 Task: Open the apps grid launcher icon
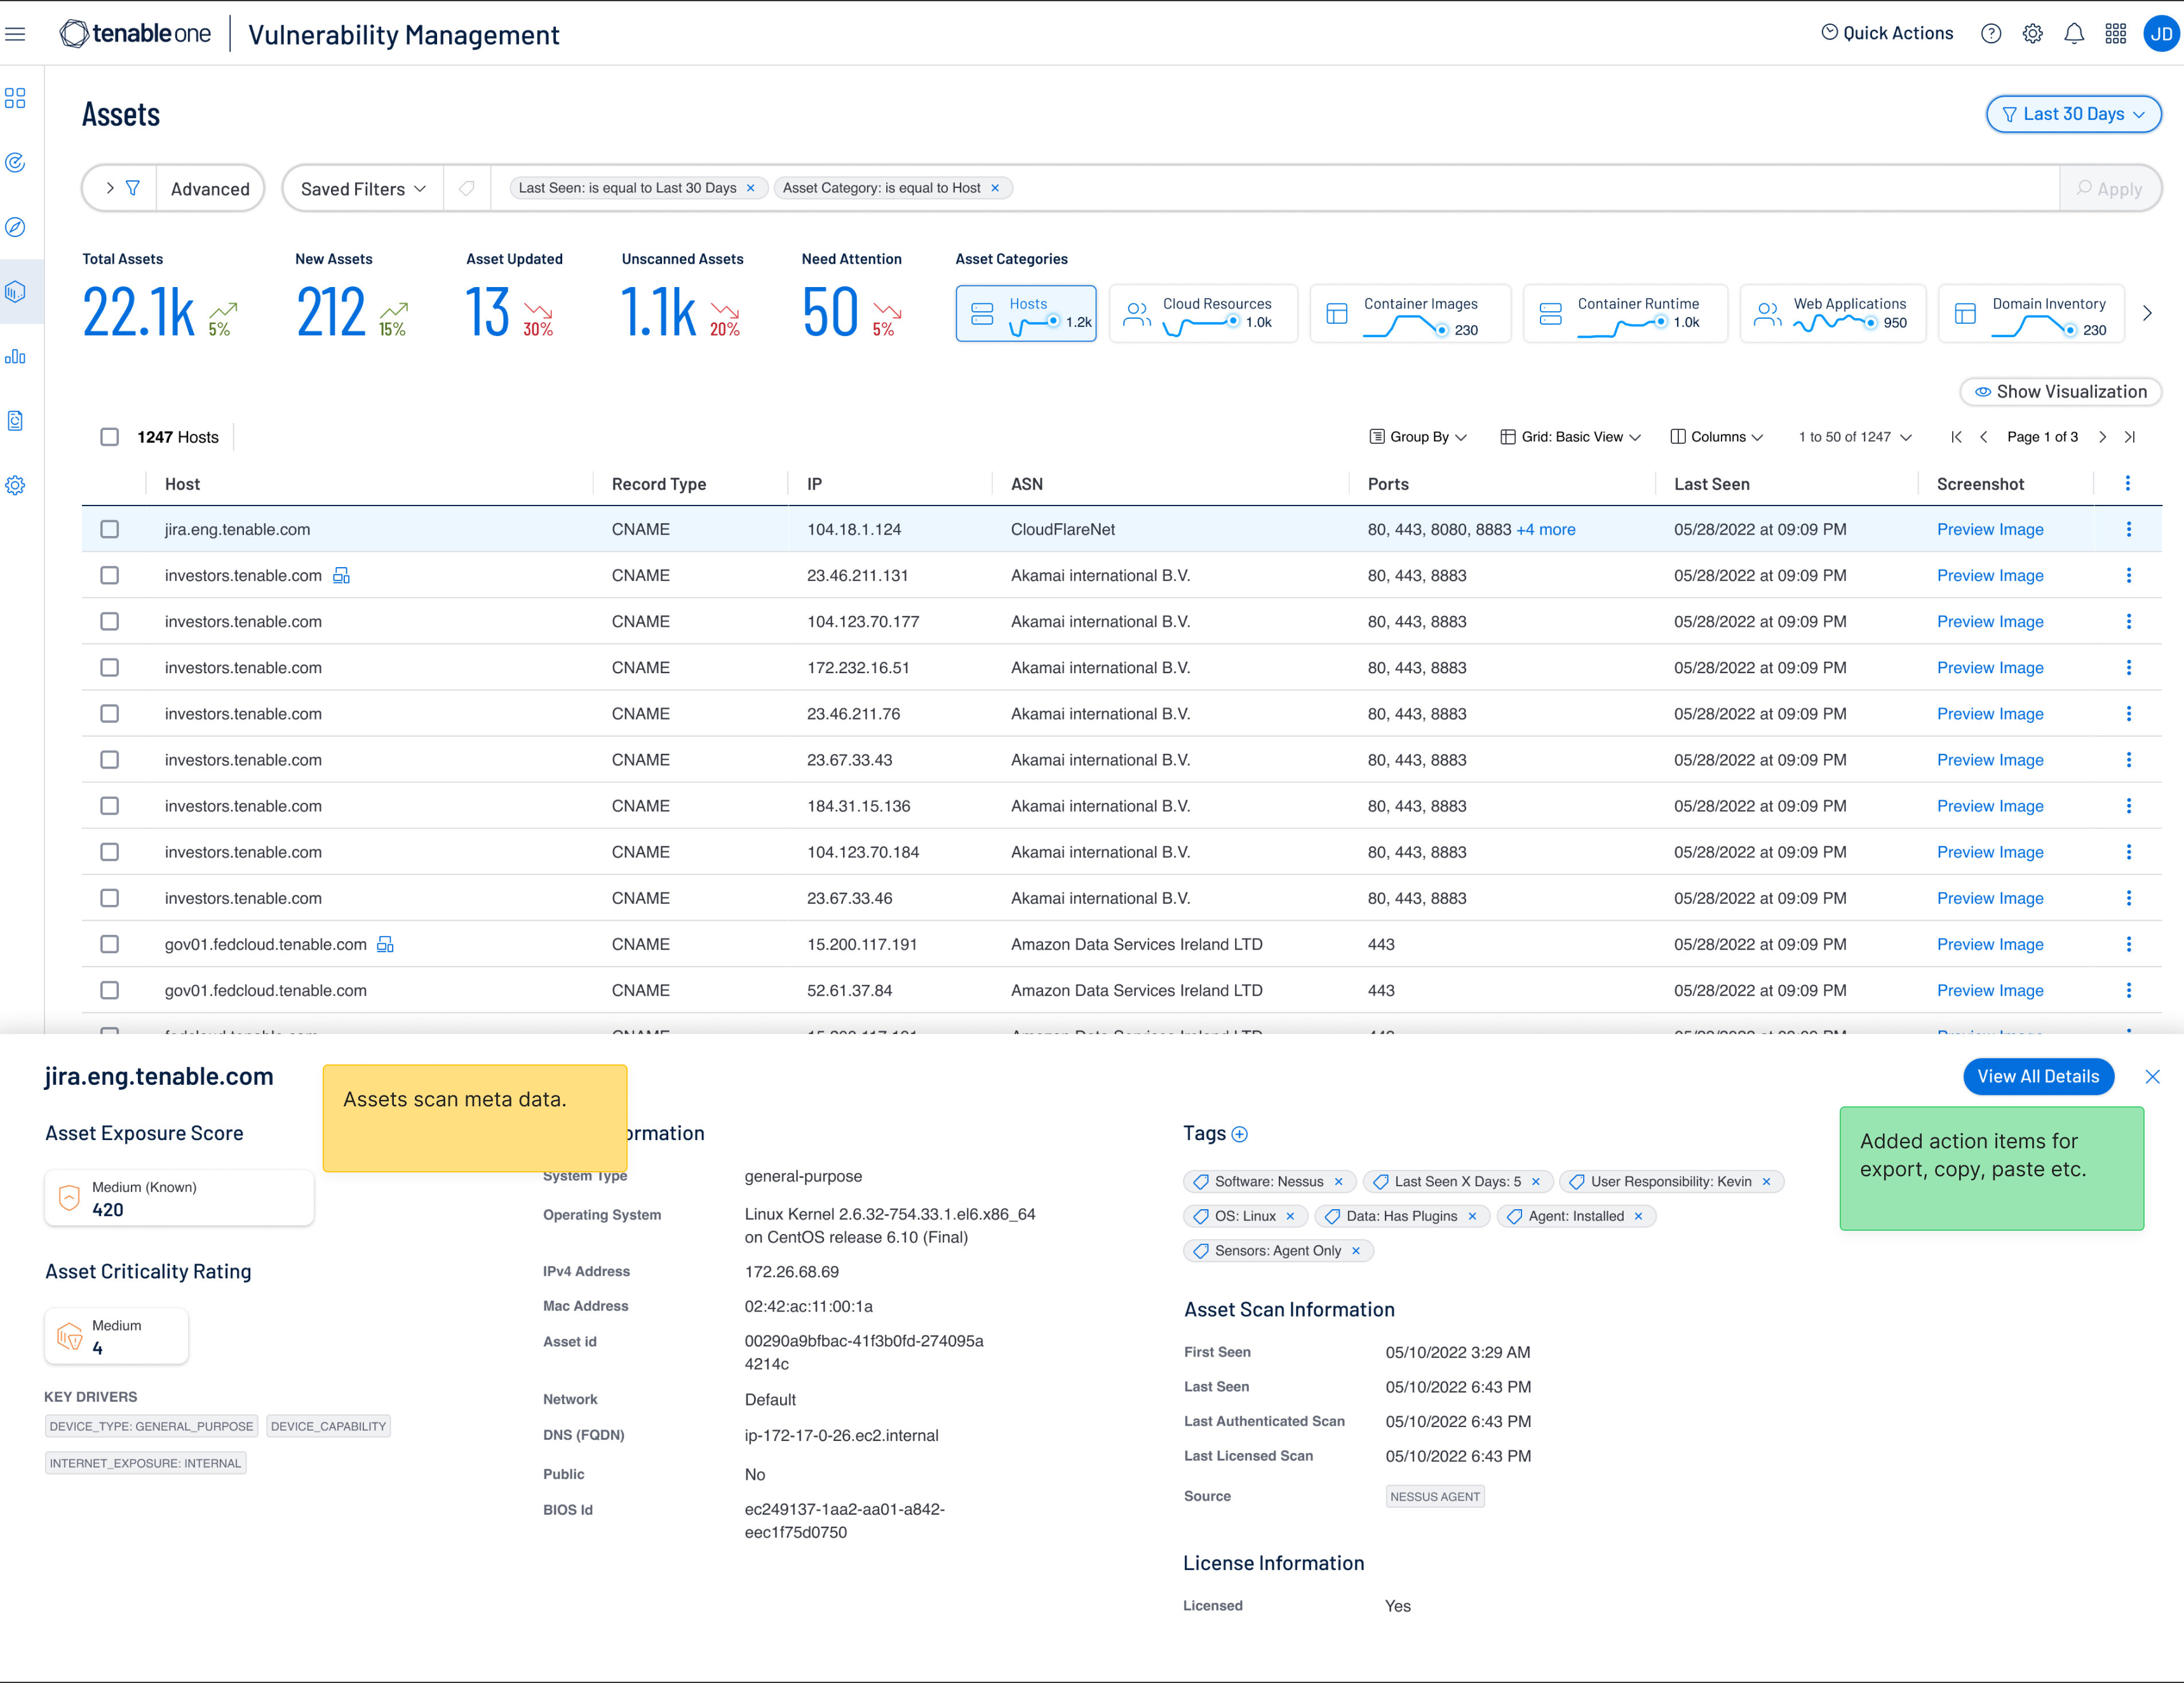pyautogui.click(x=2116, y=34)
